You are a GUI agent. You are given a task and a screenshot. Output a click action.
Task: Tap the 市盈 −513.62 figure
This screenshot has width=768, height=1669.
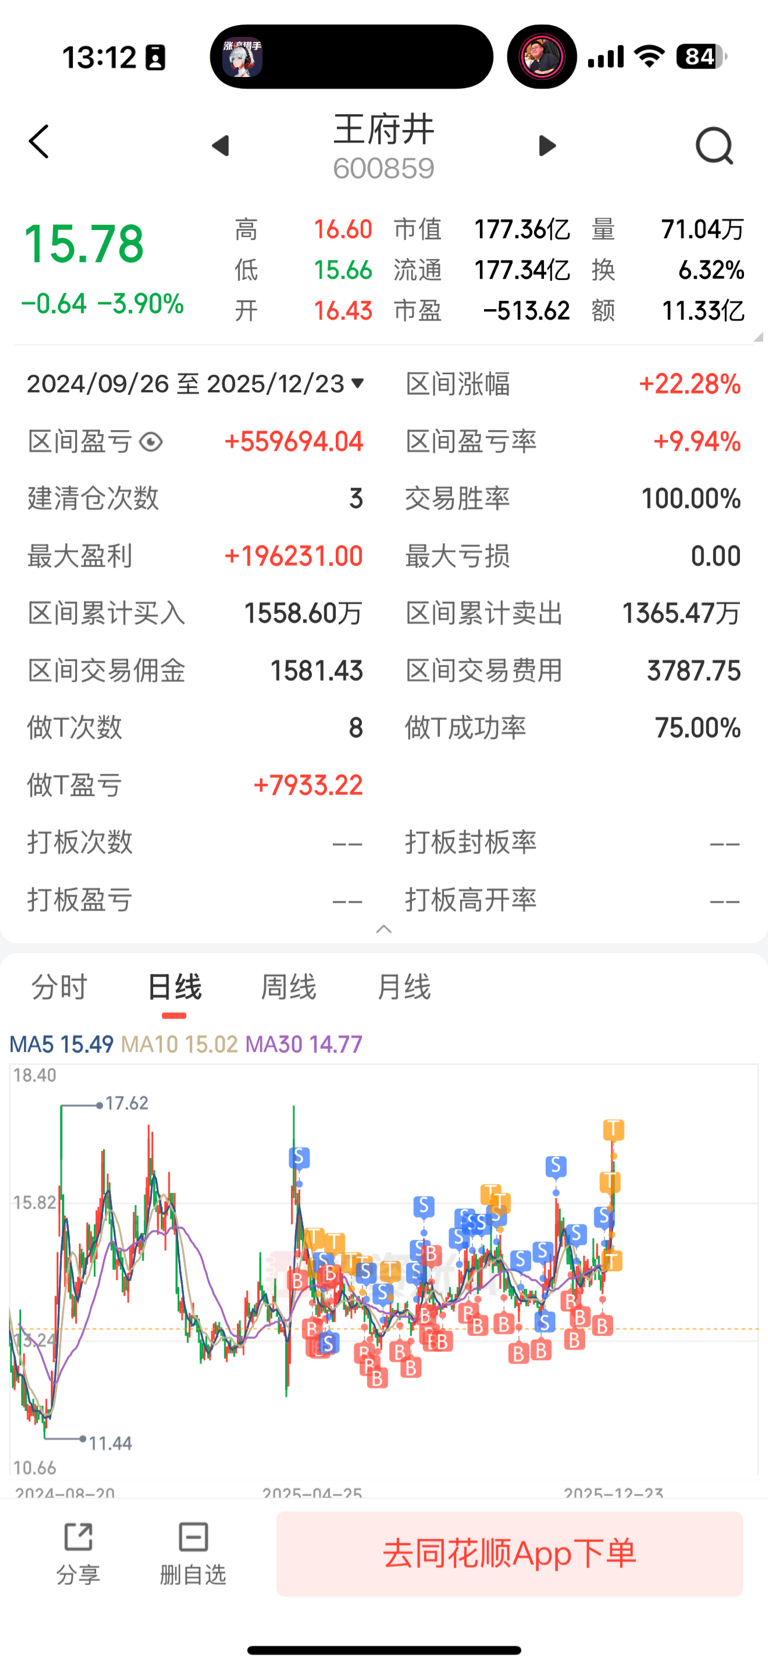click(x=526, y=311)
